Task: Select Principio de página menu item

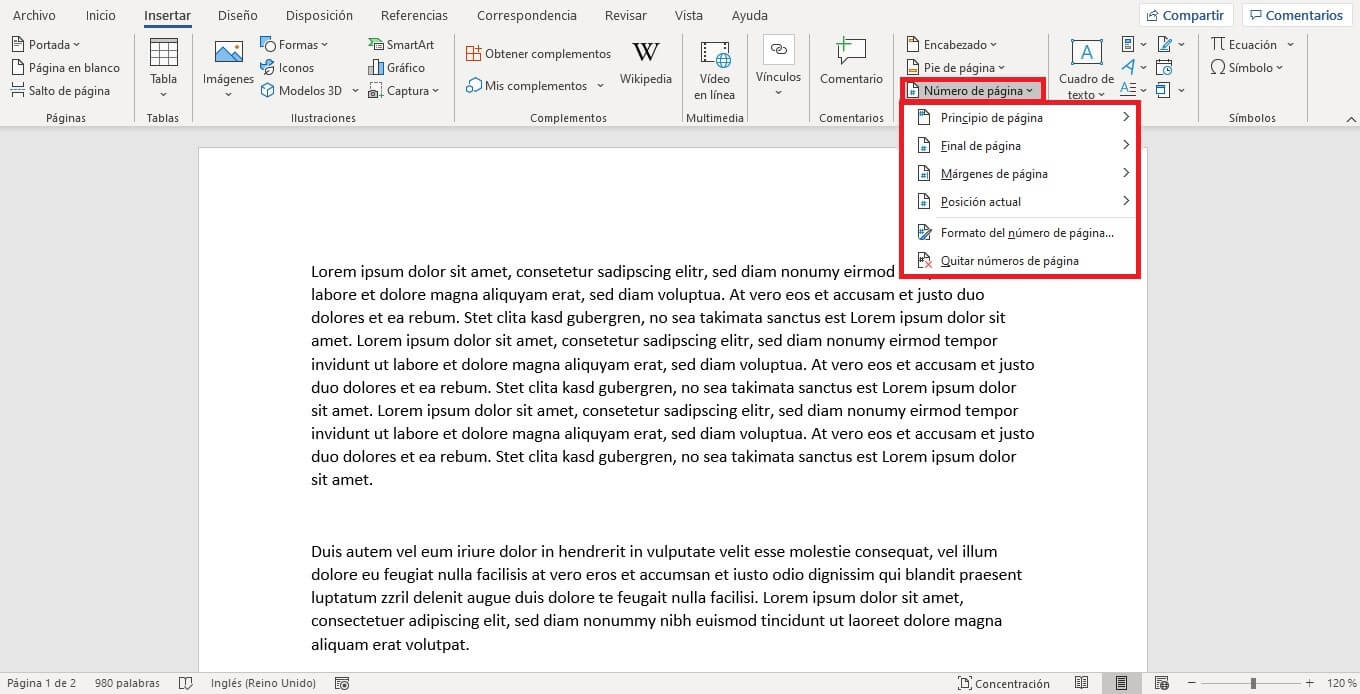Action: (x=1021, y=118)
